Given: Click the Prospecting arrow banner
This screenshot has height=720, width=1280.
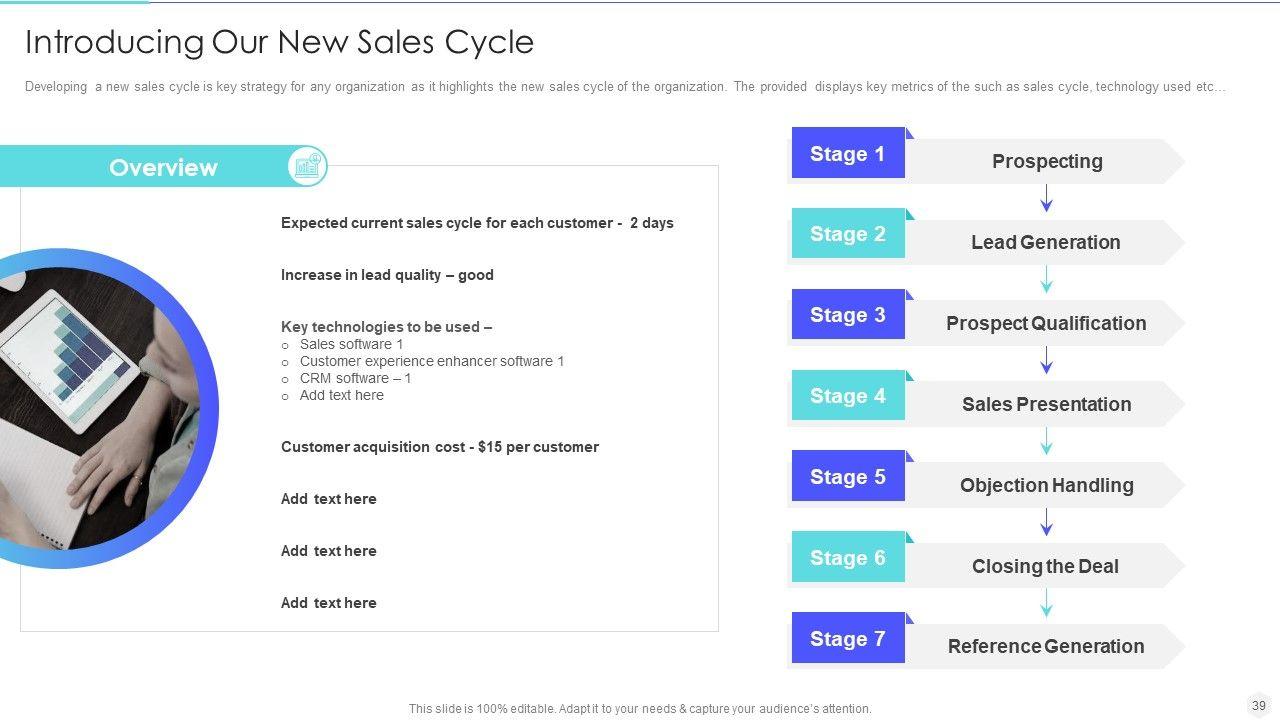Looking at the screenshot, I should pyautogui.click(x=1046, y=161).
